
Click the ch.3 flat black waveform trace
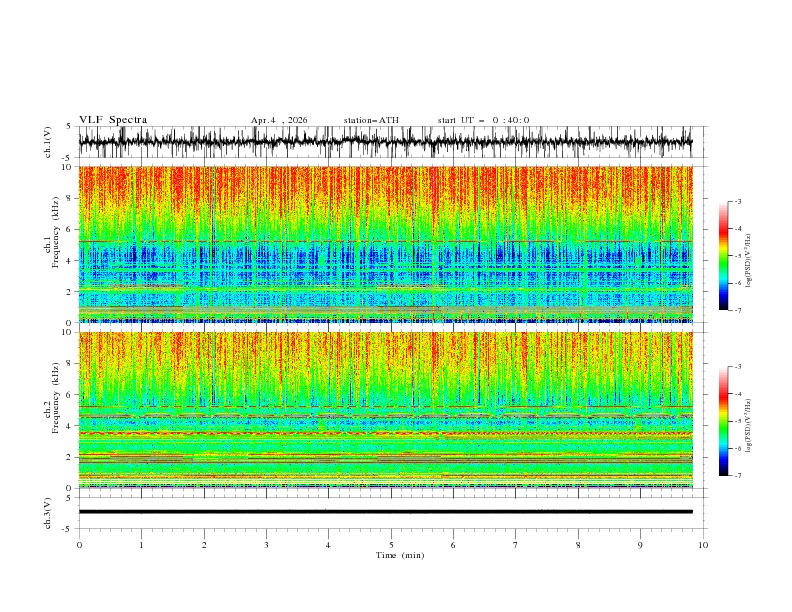coord(385,512)
